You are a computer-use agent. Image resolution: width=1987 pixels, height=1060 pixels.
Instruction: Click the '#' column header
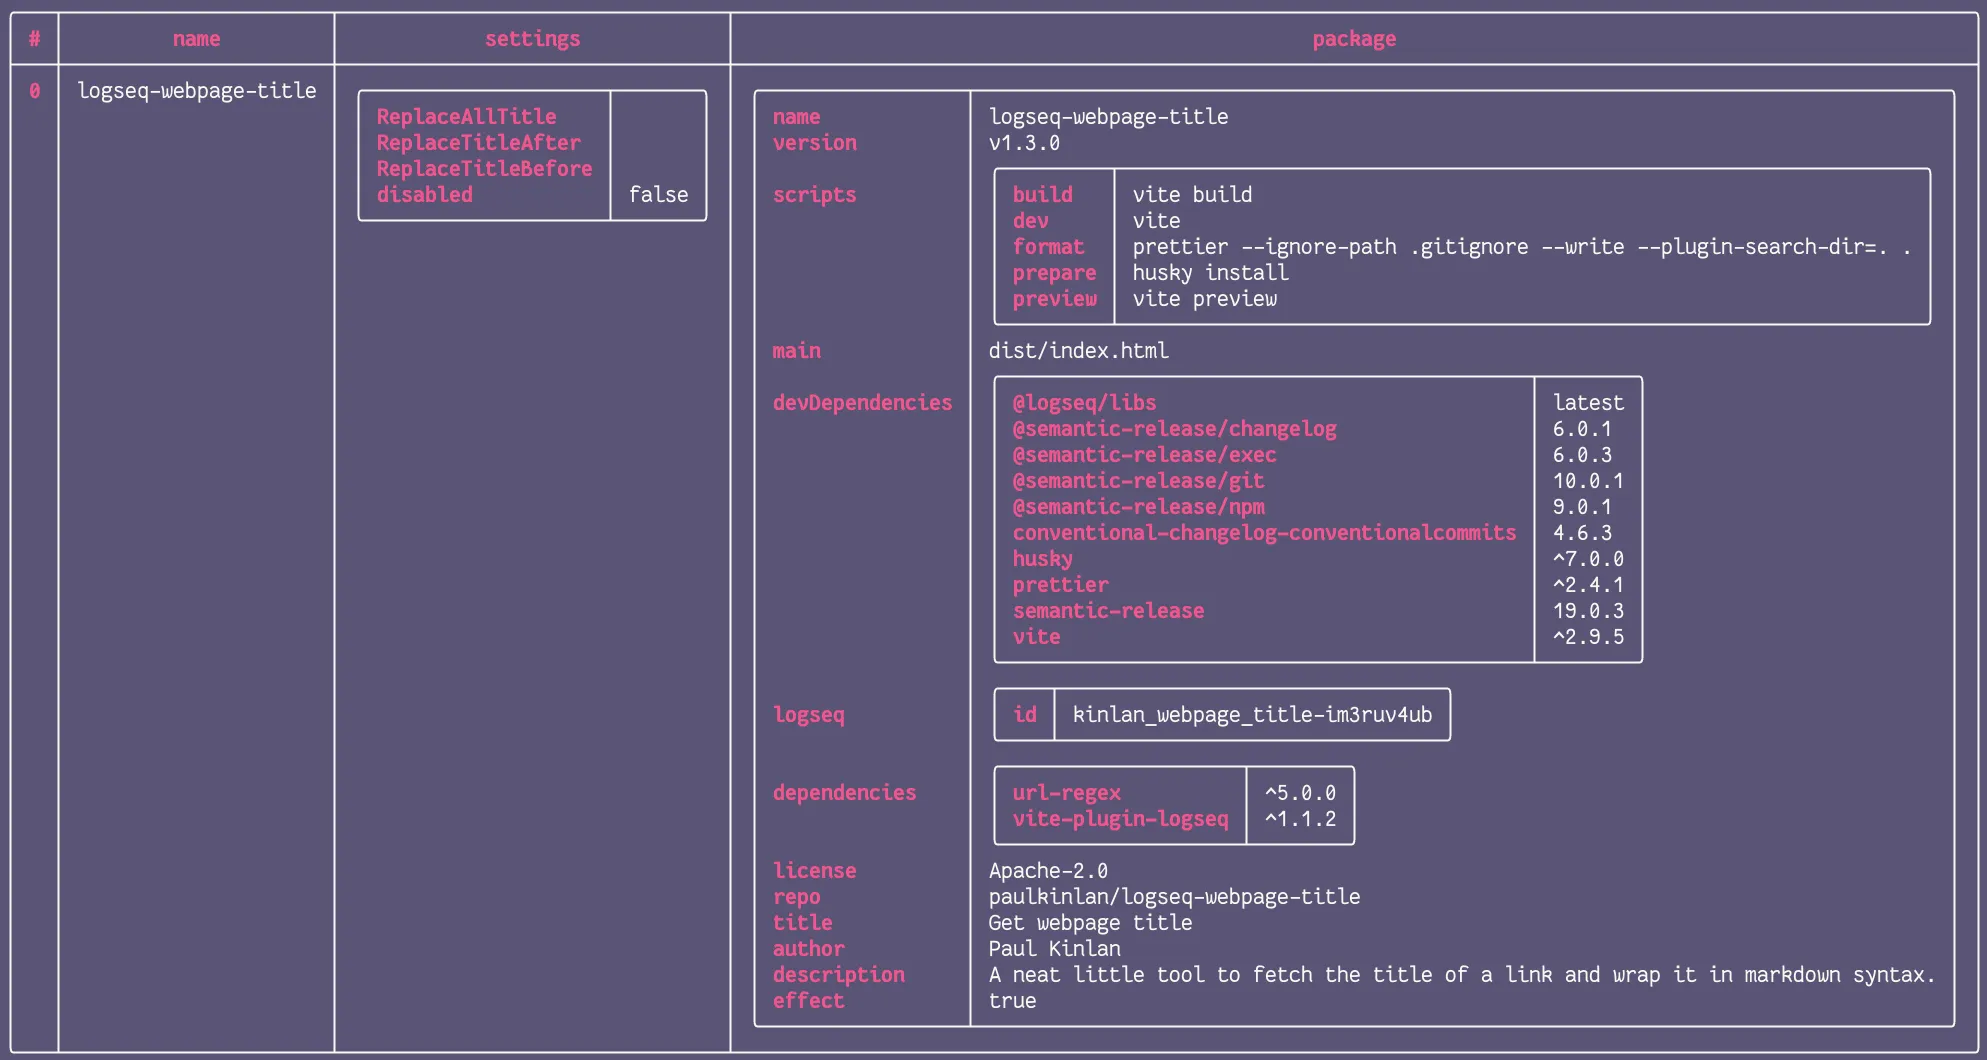pyautogui.click(x=34, y=39)
